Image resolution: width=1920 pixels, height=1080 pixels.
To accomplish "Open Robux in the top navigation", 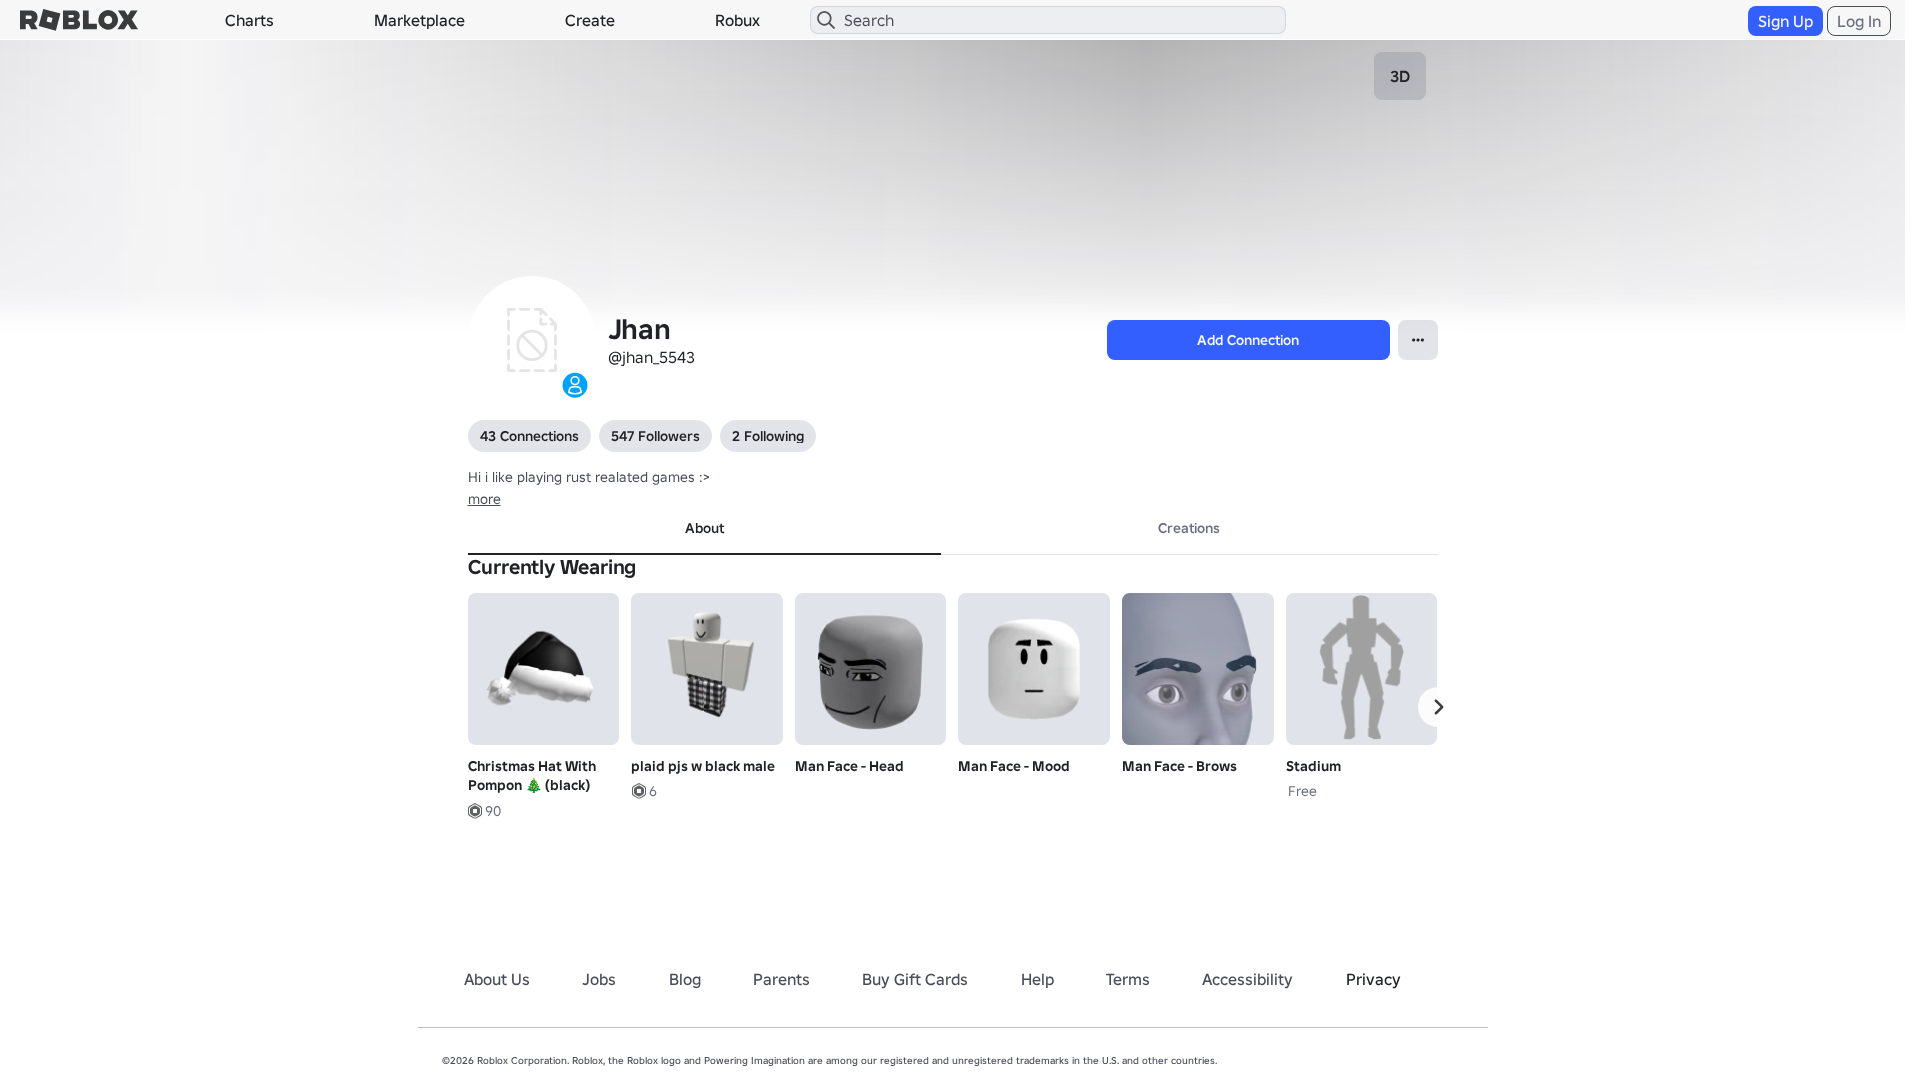I will [737, 20].
